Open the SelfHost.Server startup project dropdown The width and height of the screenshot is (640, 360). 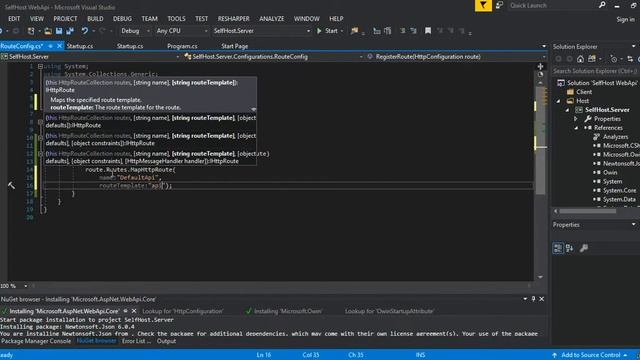(308, 31)
